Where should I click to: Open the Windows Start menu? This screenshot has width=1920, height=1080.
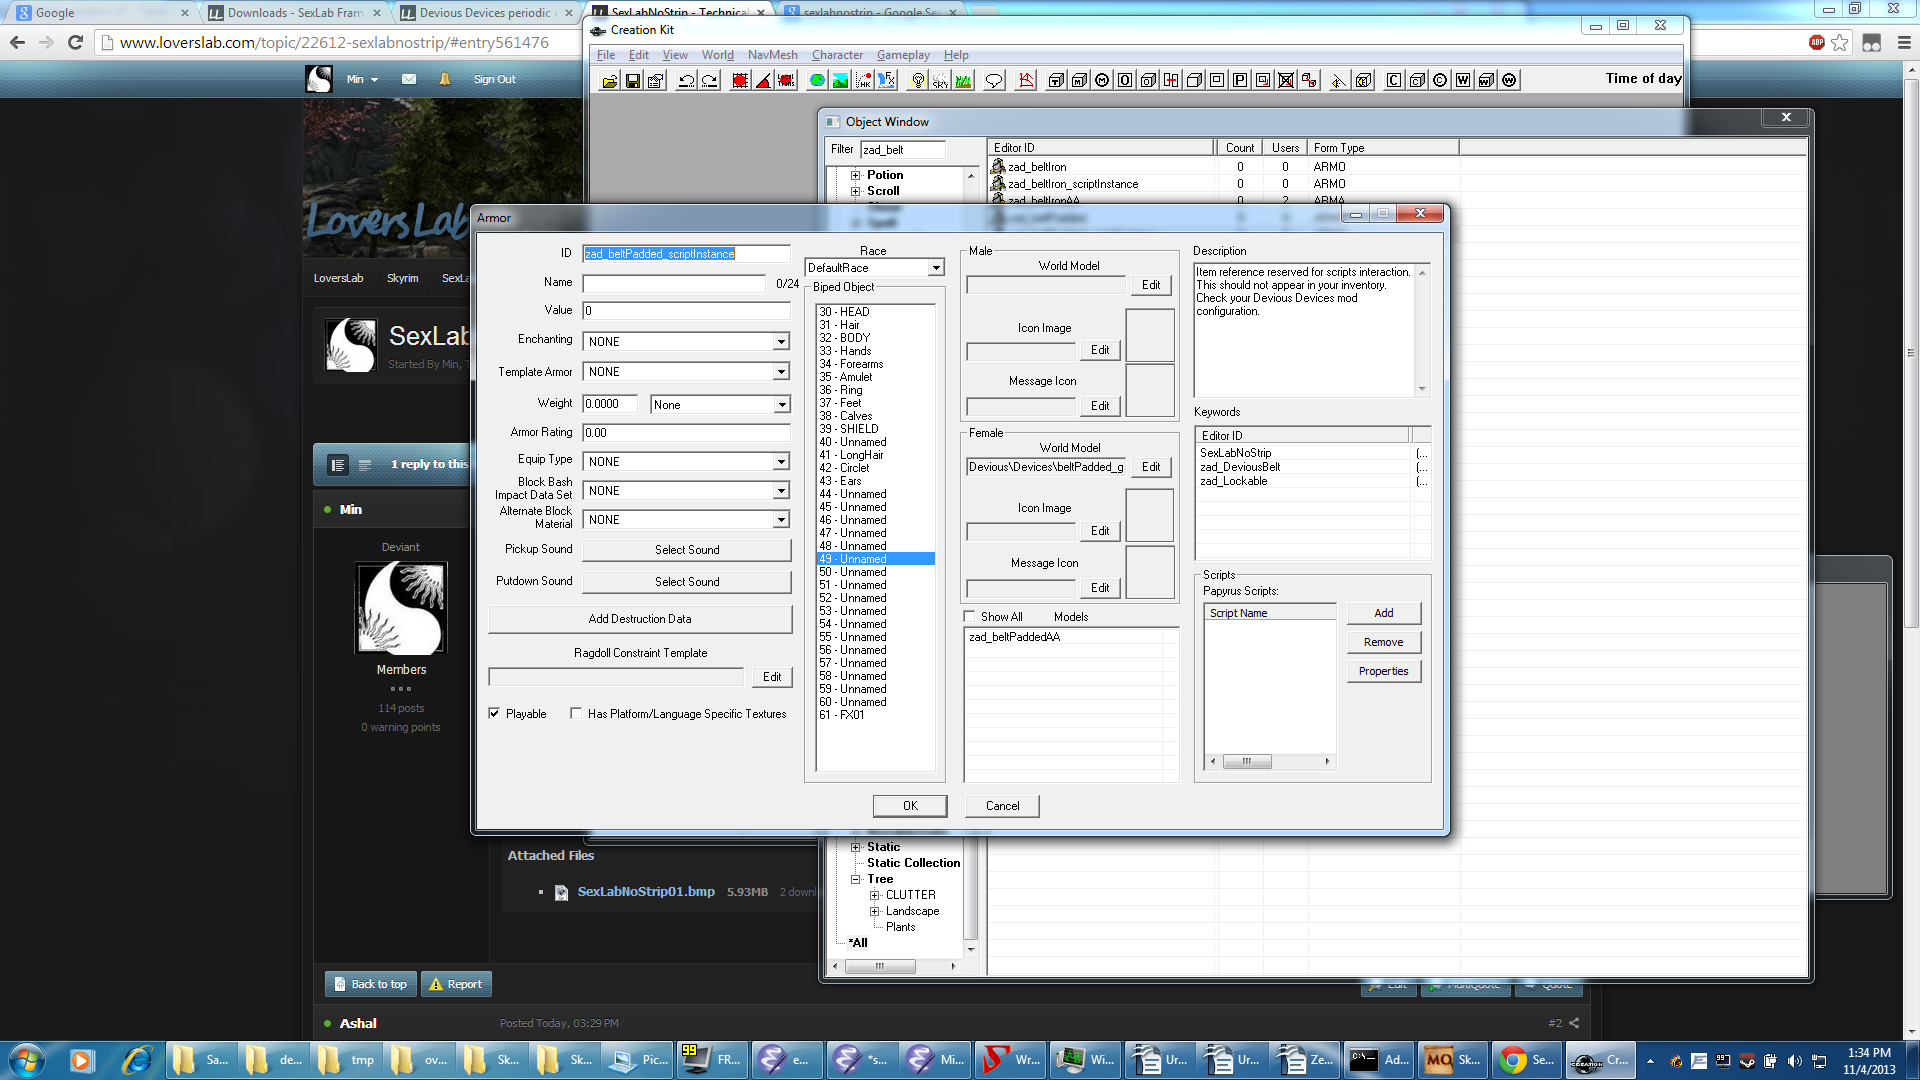point(27,1060)
